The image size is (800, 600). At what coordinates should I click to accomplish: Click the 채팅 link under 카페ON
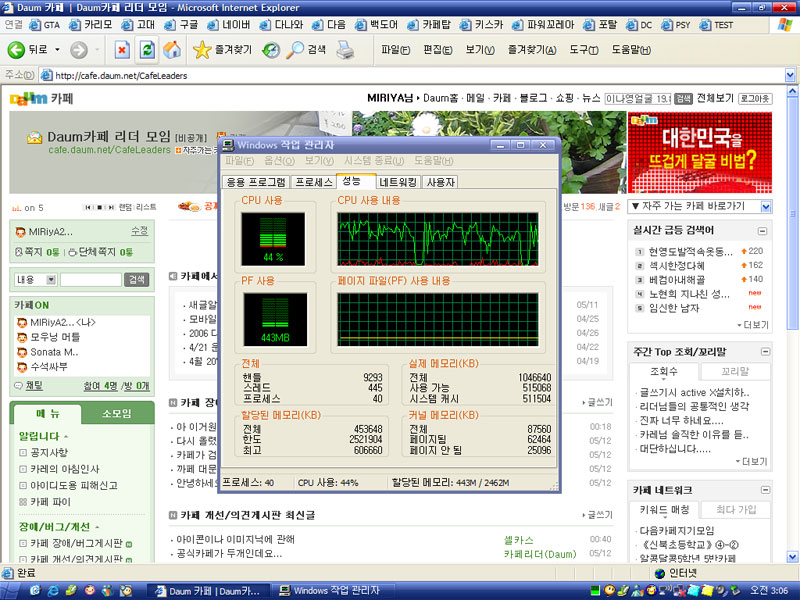[34, 386]
